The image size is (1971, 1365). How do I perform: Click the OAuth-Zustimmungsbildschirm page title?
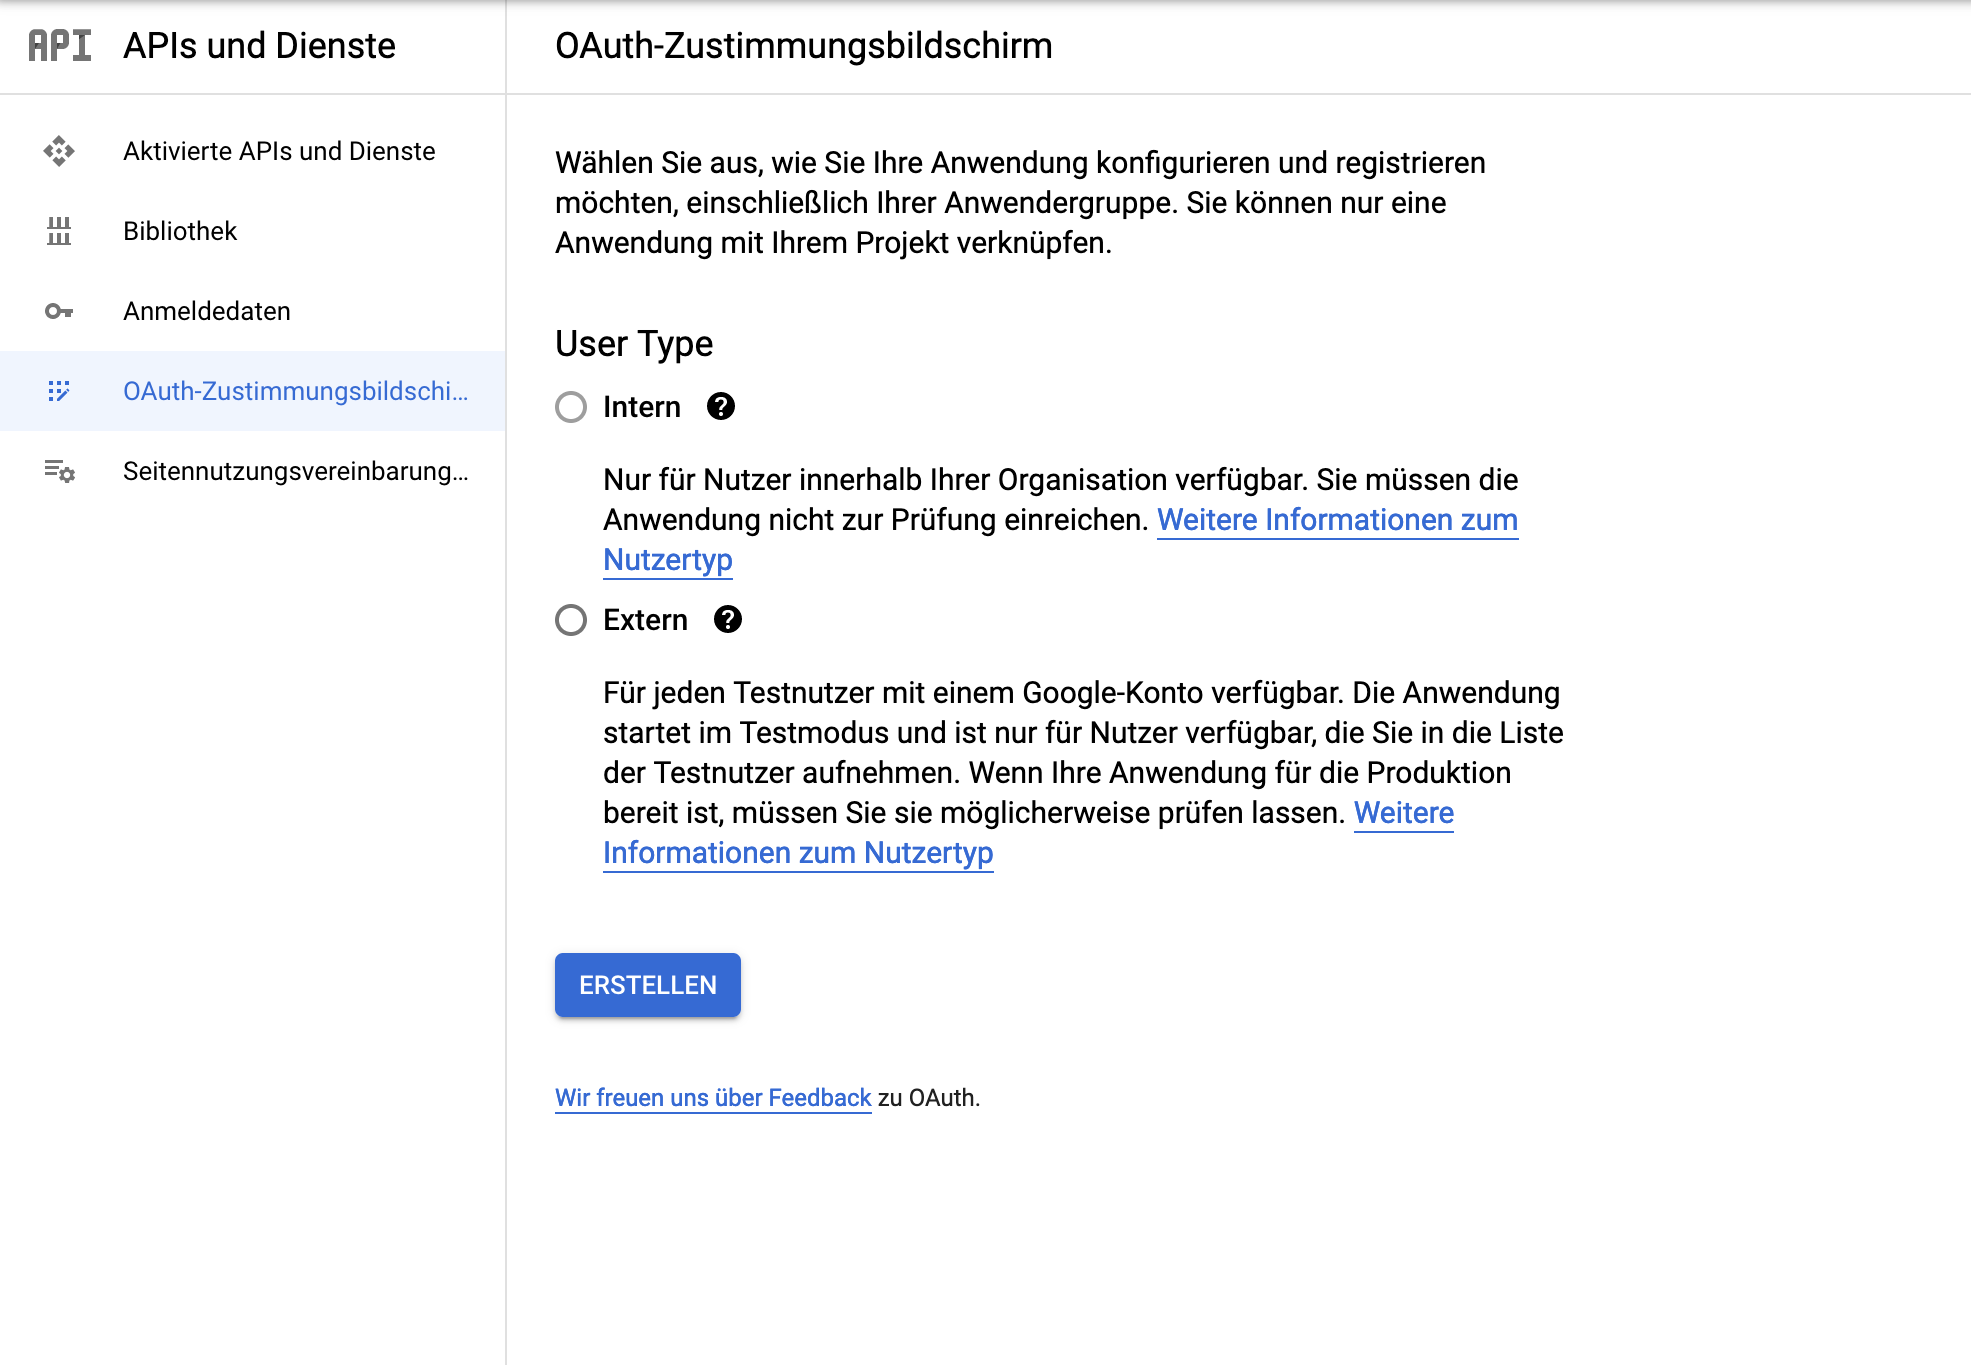pos(804,46)
